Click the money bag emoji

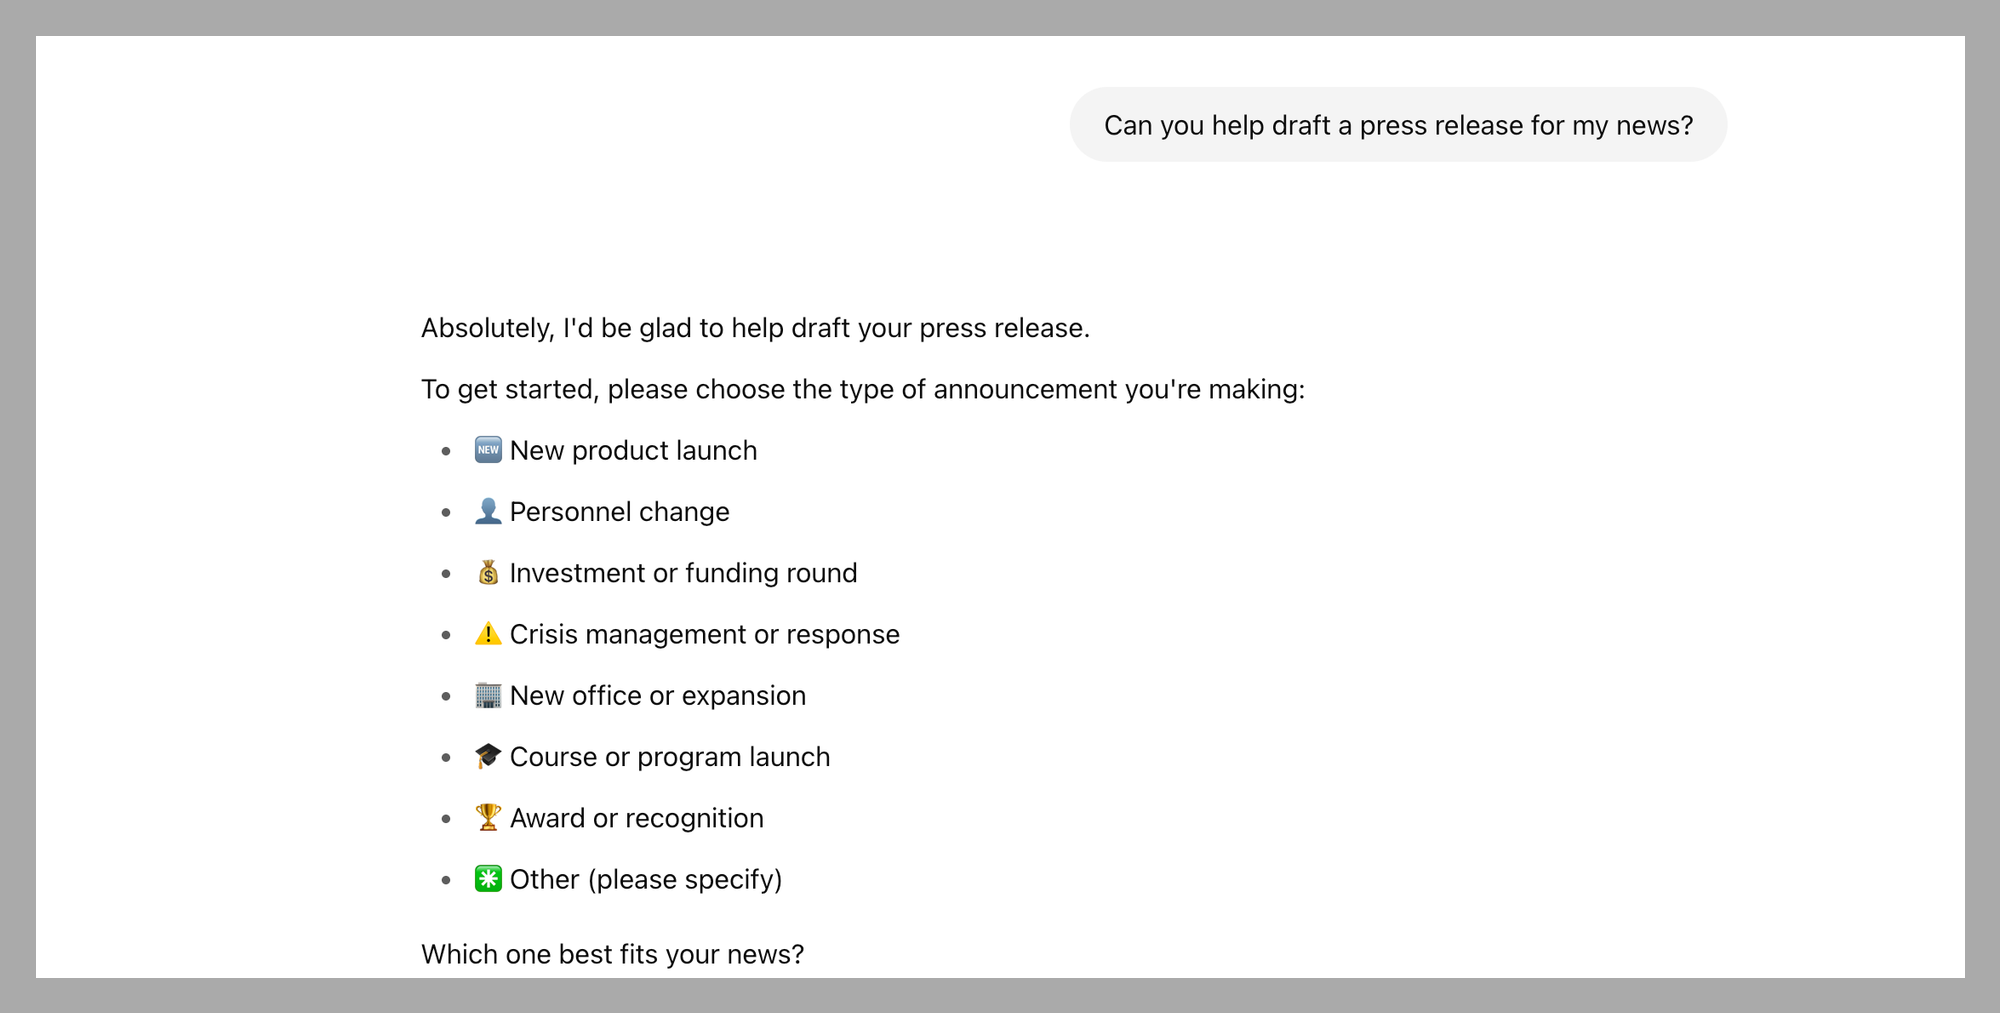tap(488, 572)
